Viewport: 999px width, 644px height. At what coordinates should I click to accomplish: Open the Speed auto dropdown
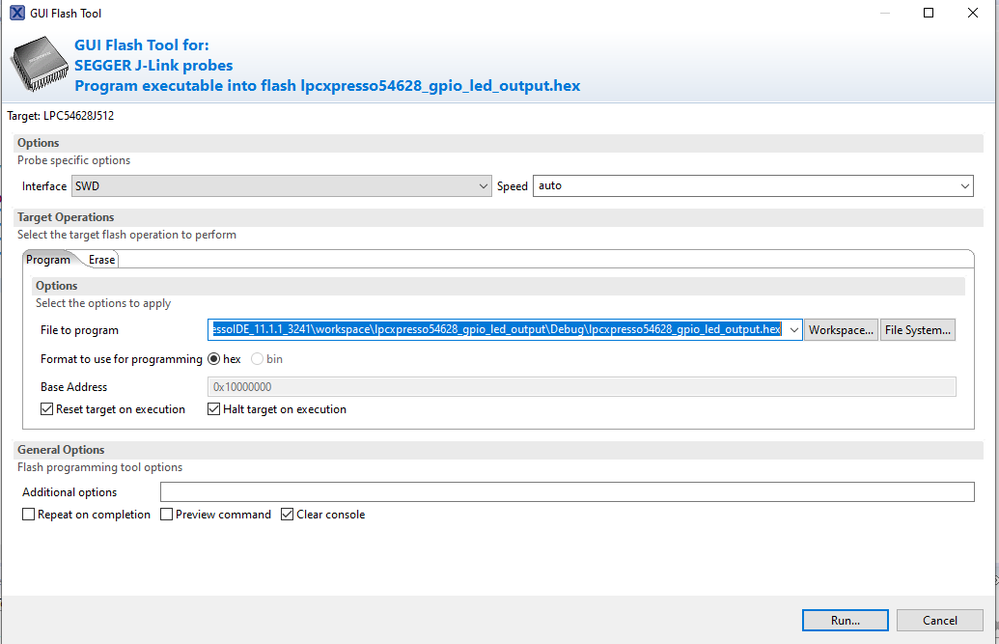click(753, 186)
